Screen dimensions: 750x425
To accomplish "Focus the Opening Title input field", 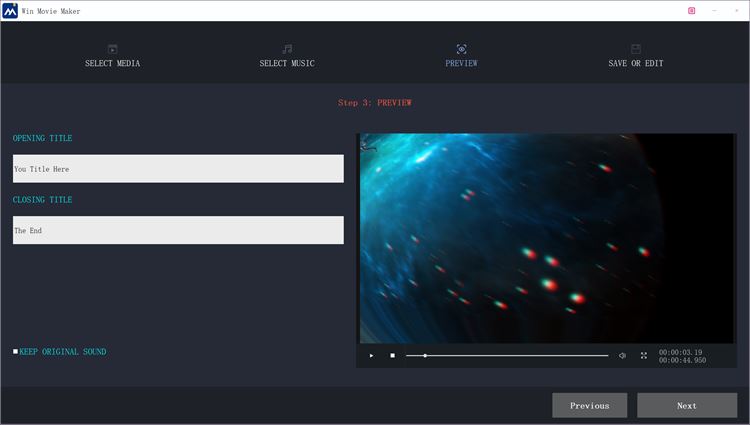I will coord(178,168).
